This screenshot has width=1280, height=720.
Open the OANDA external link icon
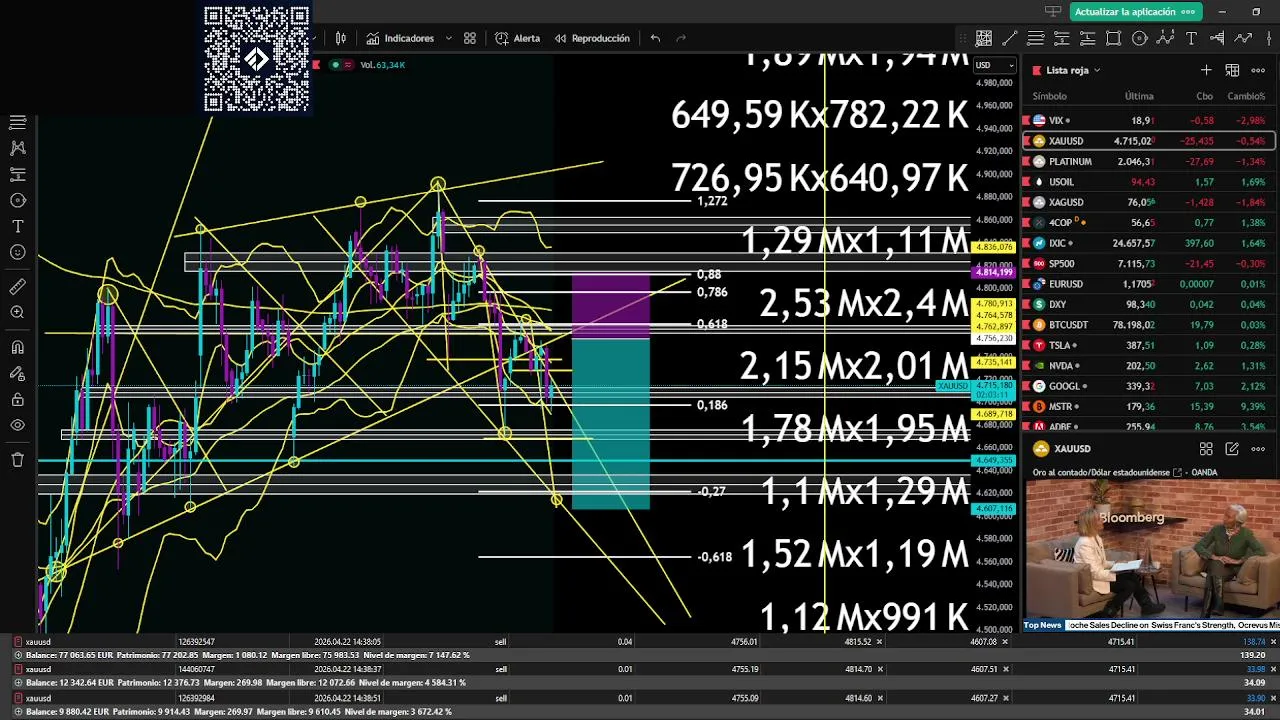pyautogui.click(x=1178, y=473)
